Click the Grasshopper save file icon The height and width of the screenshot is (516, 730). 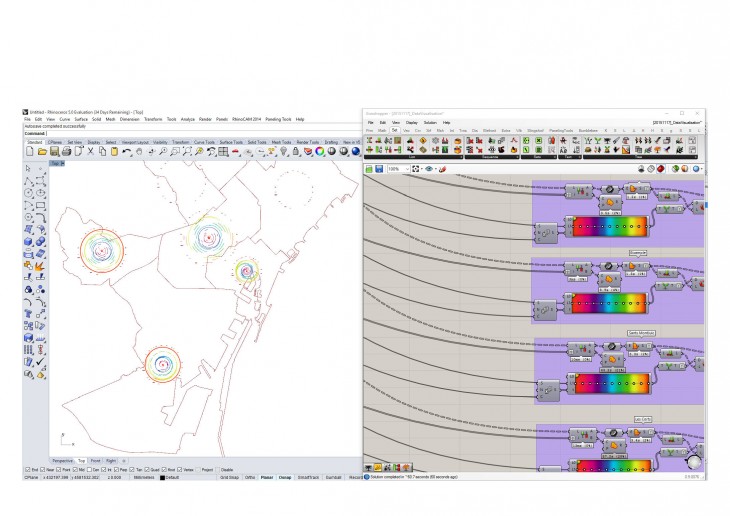(x=380, y=169)
